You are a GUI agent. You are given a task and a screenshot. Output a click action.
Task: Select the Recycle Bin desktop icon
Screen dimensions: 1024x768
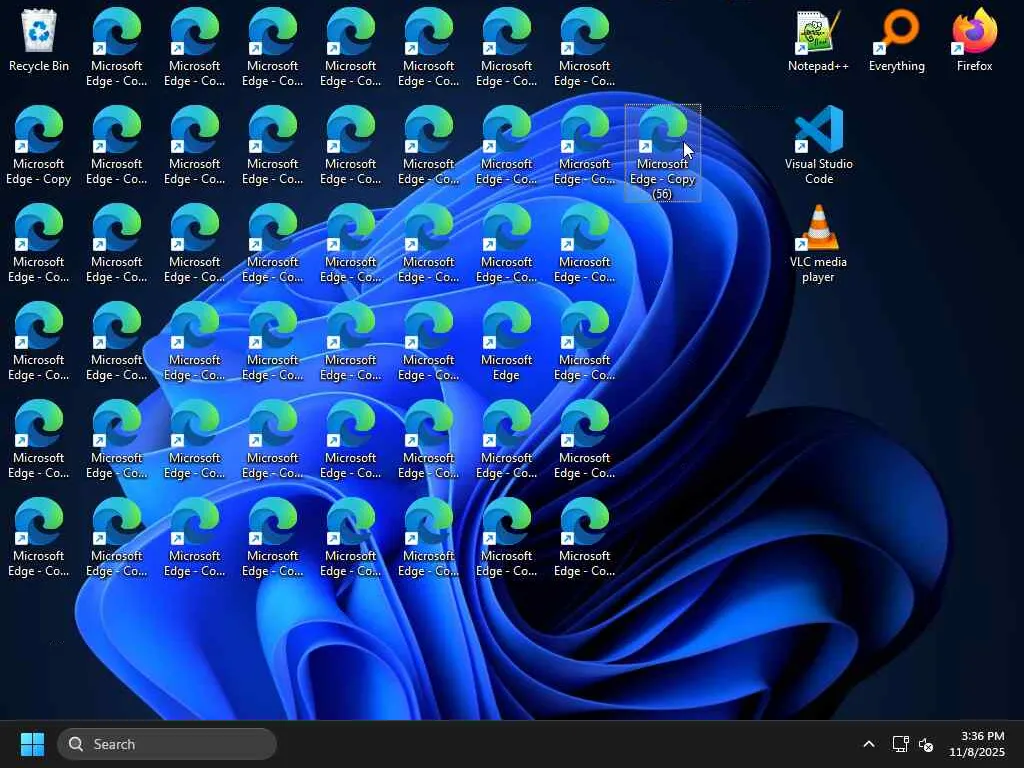pyautogui.click(x=39, y=40)
